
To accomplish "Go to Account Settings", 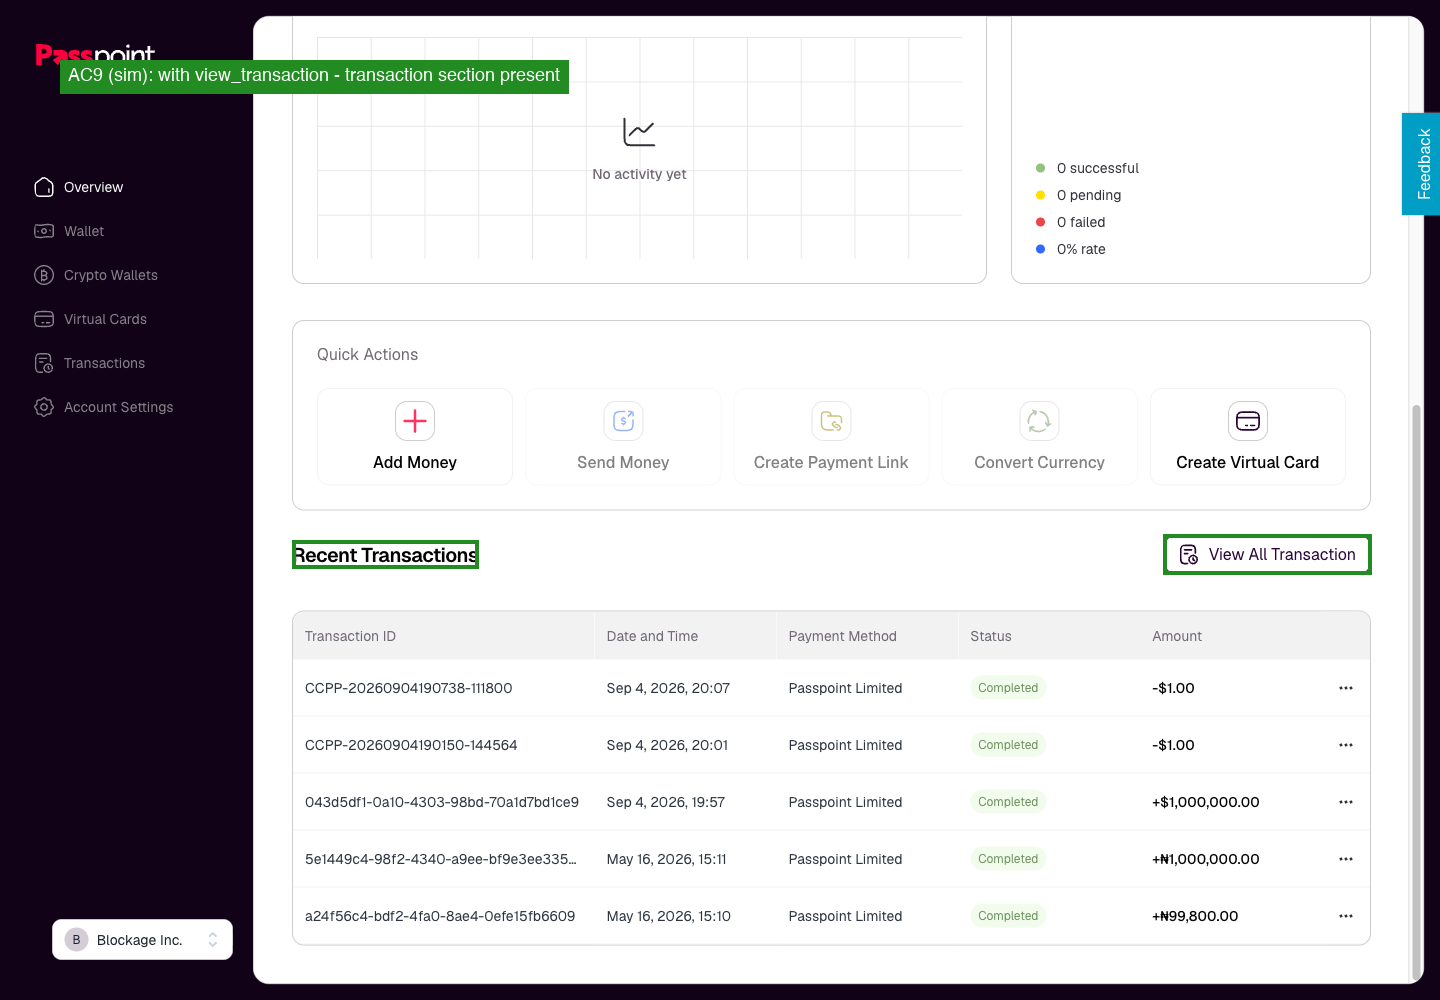I will (118, 407).
